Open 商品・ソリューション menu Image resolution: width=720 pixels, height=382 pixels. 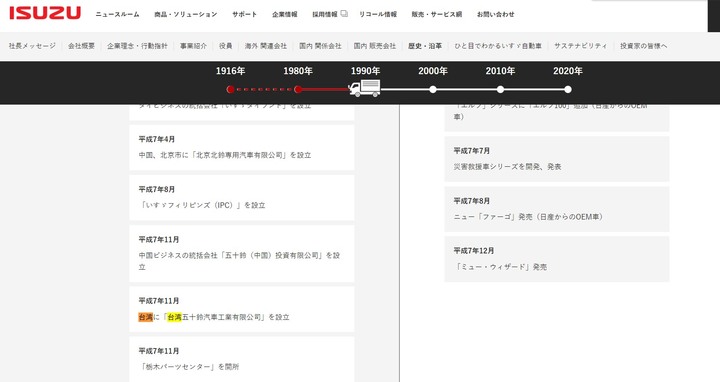click(x=186, y=14)
